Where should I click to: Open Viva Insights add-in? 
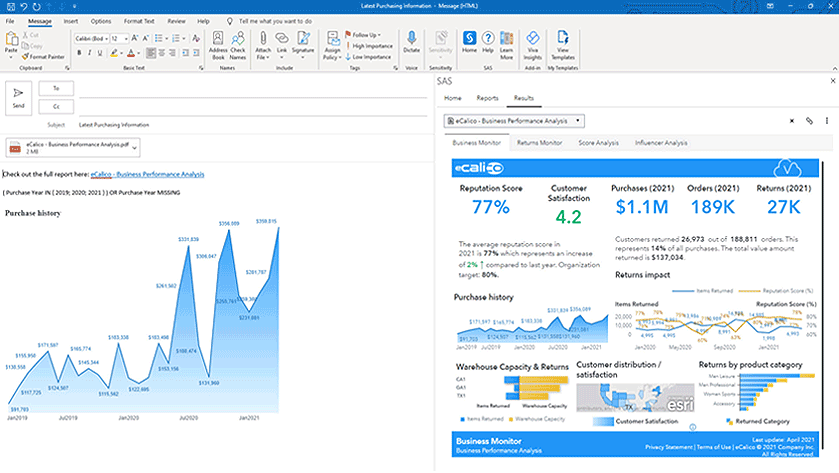pos(532,45)
